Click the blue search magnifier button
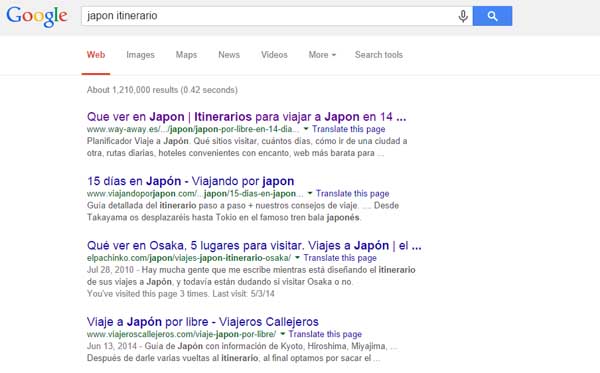The height and width of the screenshot is (373, 600). pyautogui.click(x=492, y=16)
